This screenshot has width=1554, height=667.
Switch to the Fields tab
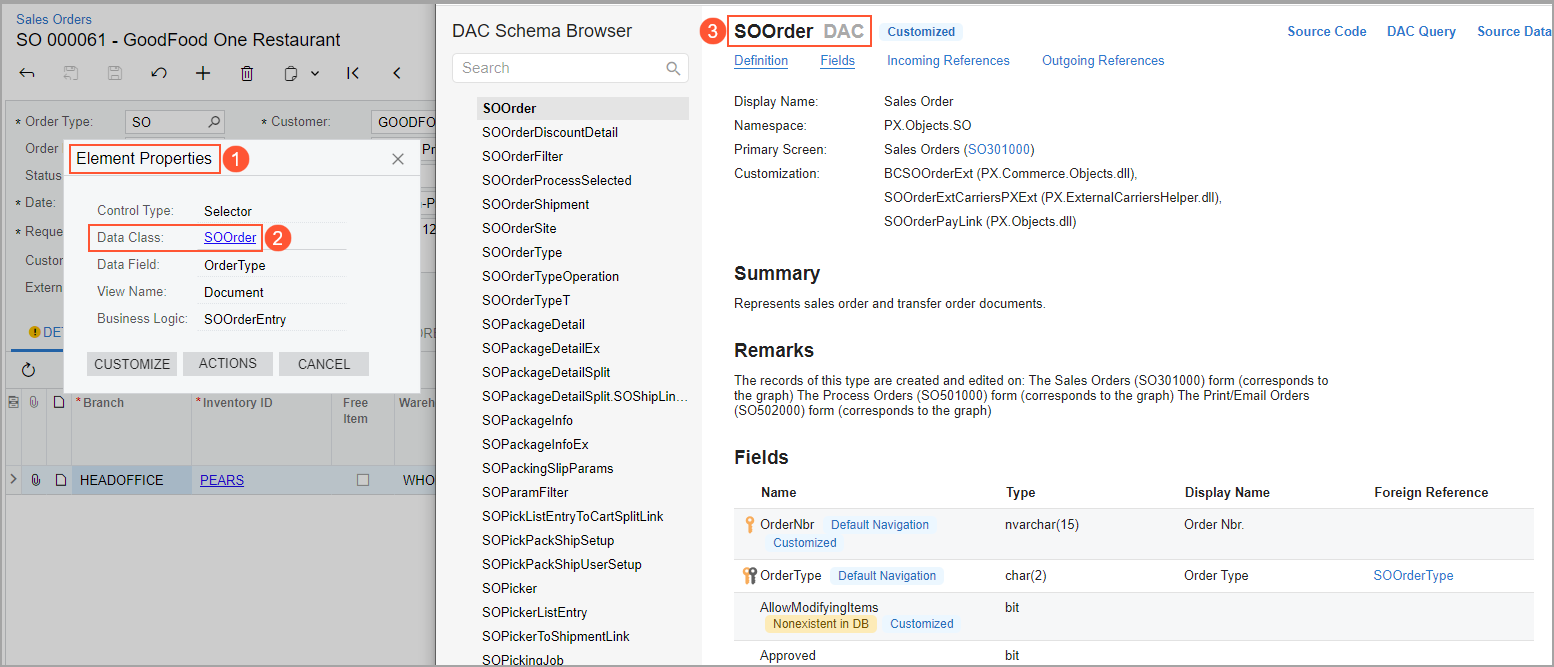[837, 61]
